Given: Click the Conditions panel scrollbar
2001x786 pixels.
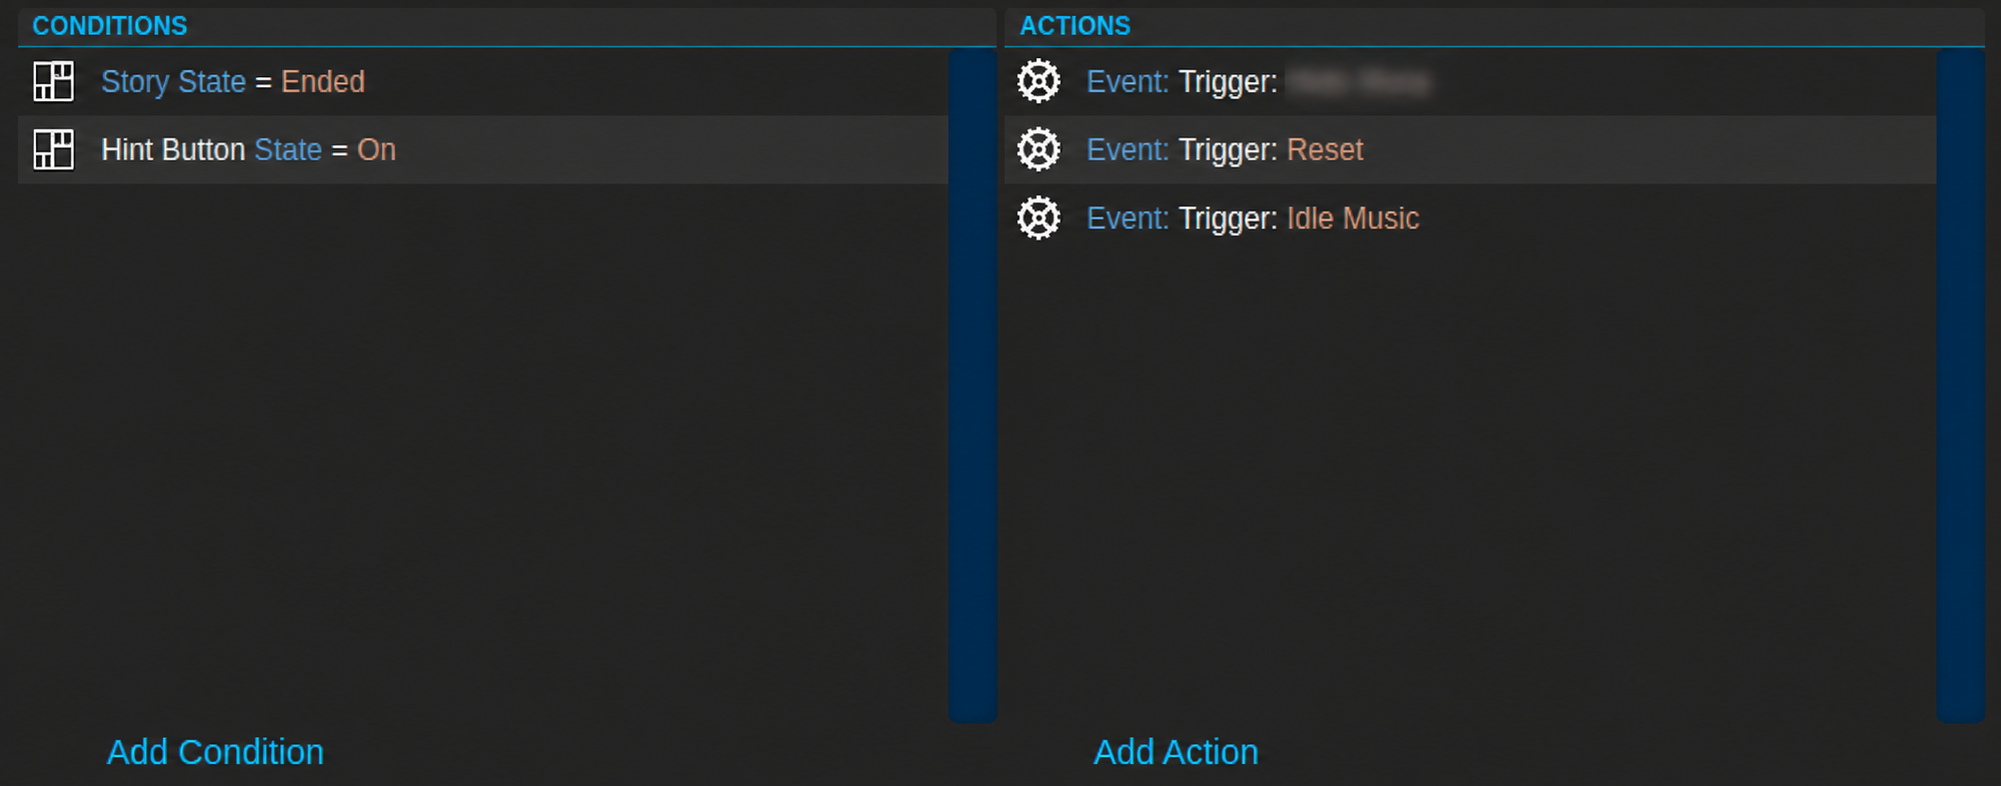Looking at the screenshot, I should coord(972,385).
